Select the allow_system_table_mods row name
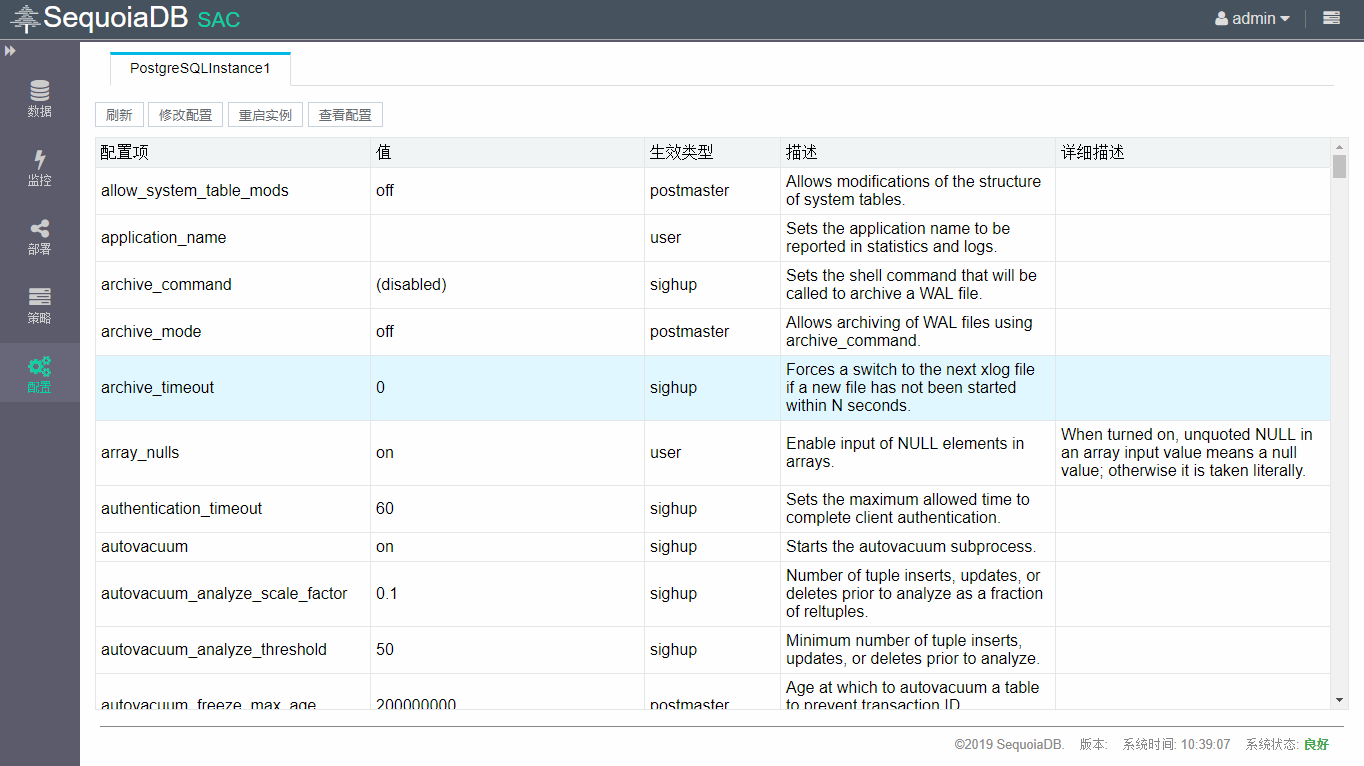This screenshot has height=766, width=1364. point(195,190)
